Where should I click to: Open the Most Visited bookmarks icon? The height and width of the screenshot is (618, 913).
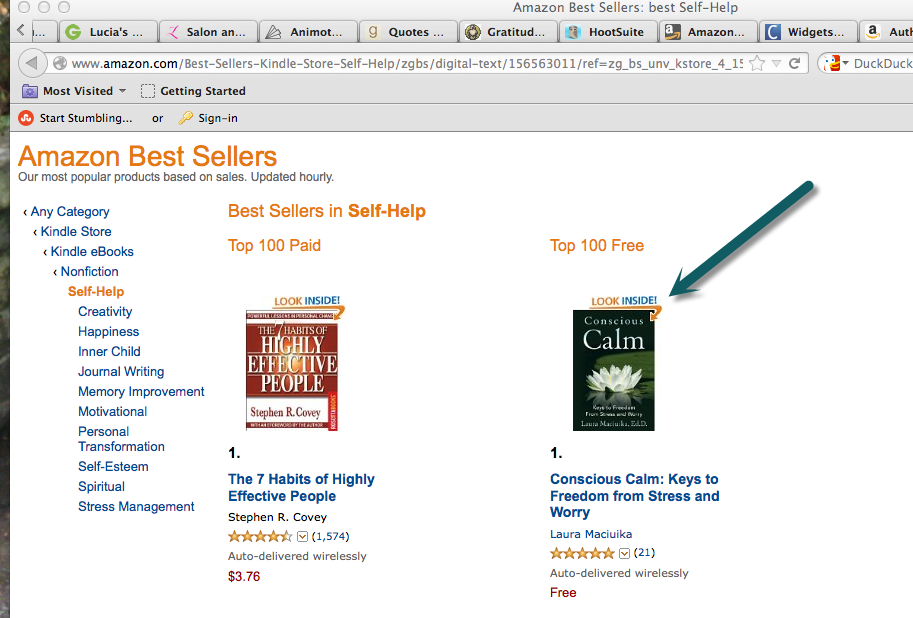click(x=30, y=91)
